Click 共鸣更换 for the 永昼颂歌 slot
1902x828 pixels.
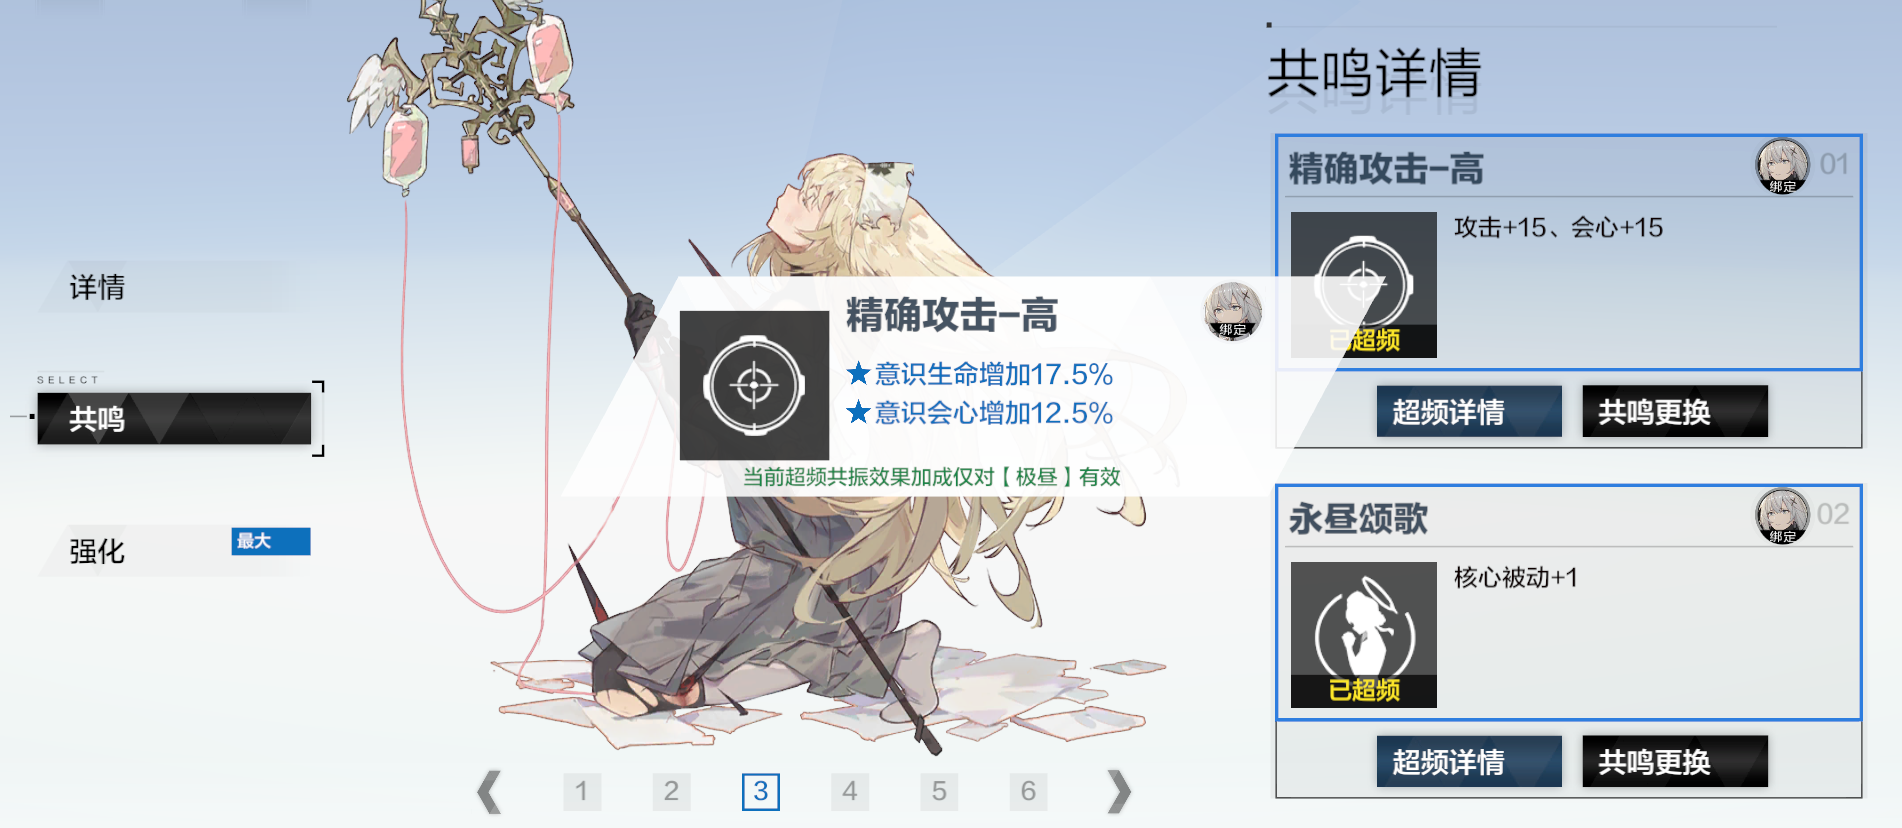pyautogui.click(x=1675, y=761)
